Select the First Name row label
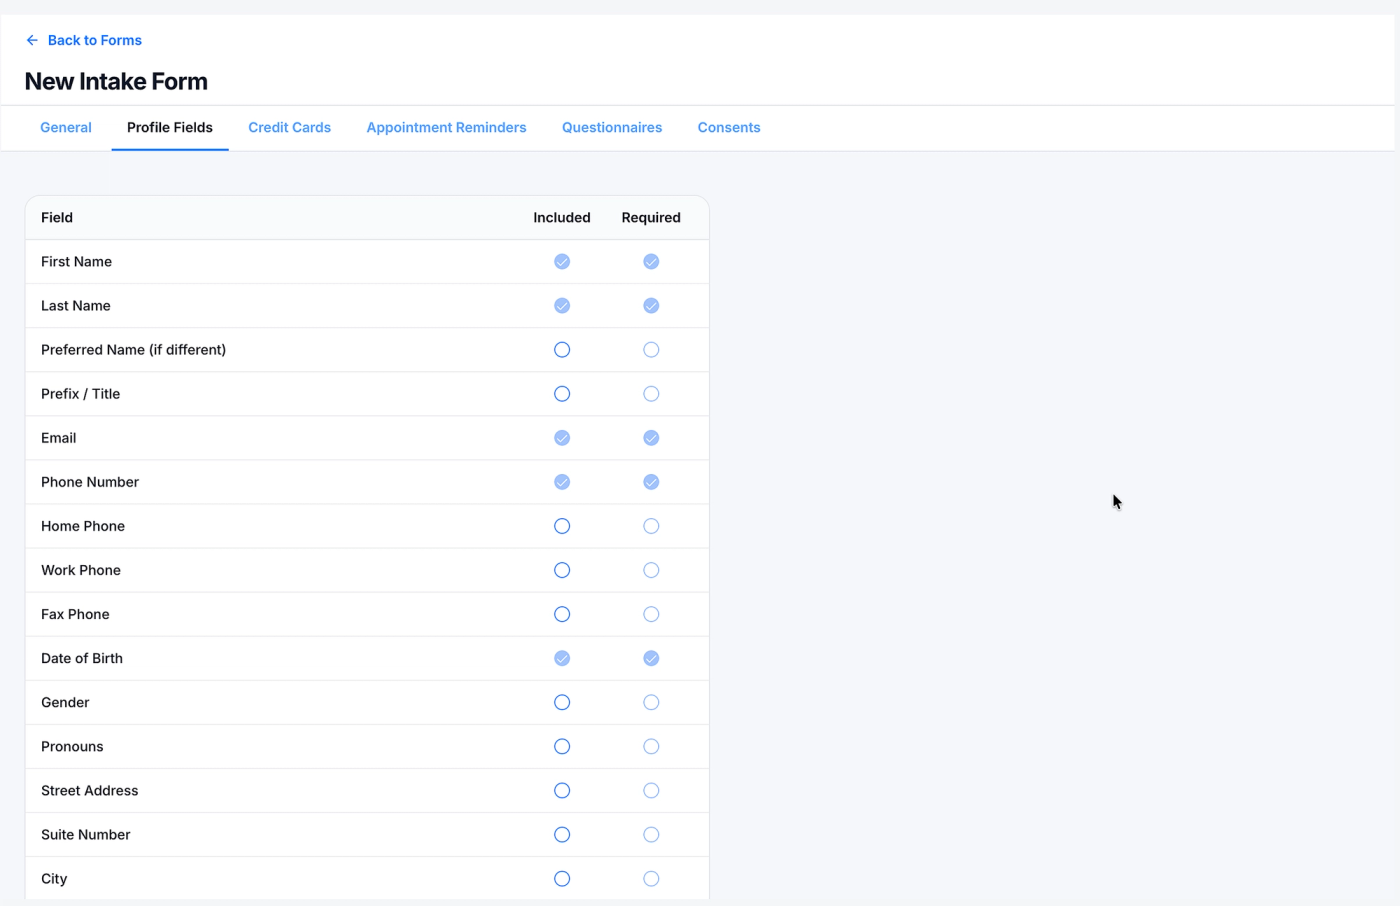The image size is (1400, 906). (x=76, y=262)
